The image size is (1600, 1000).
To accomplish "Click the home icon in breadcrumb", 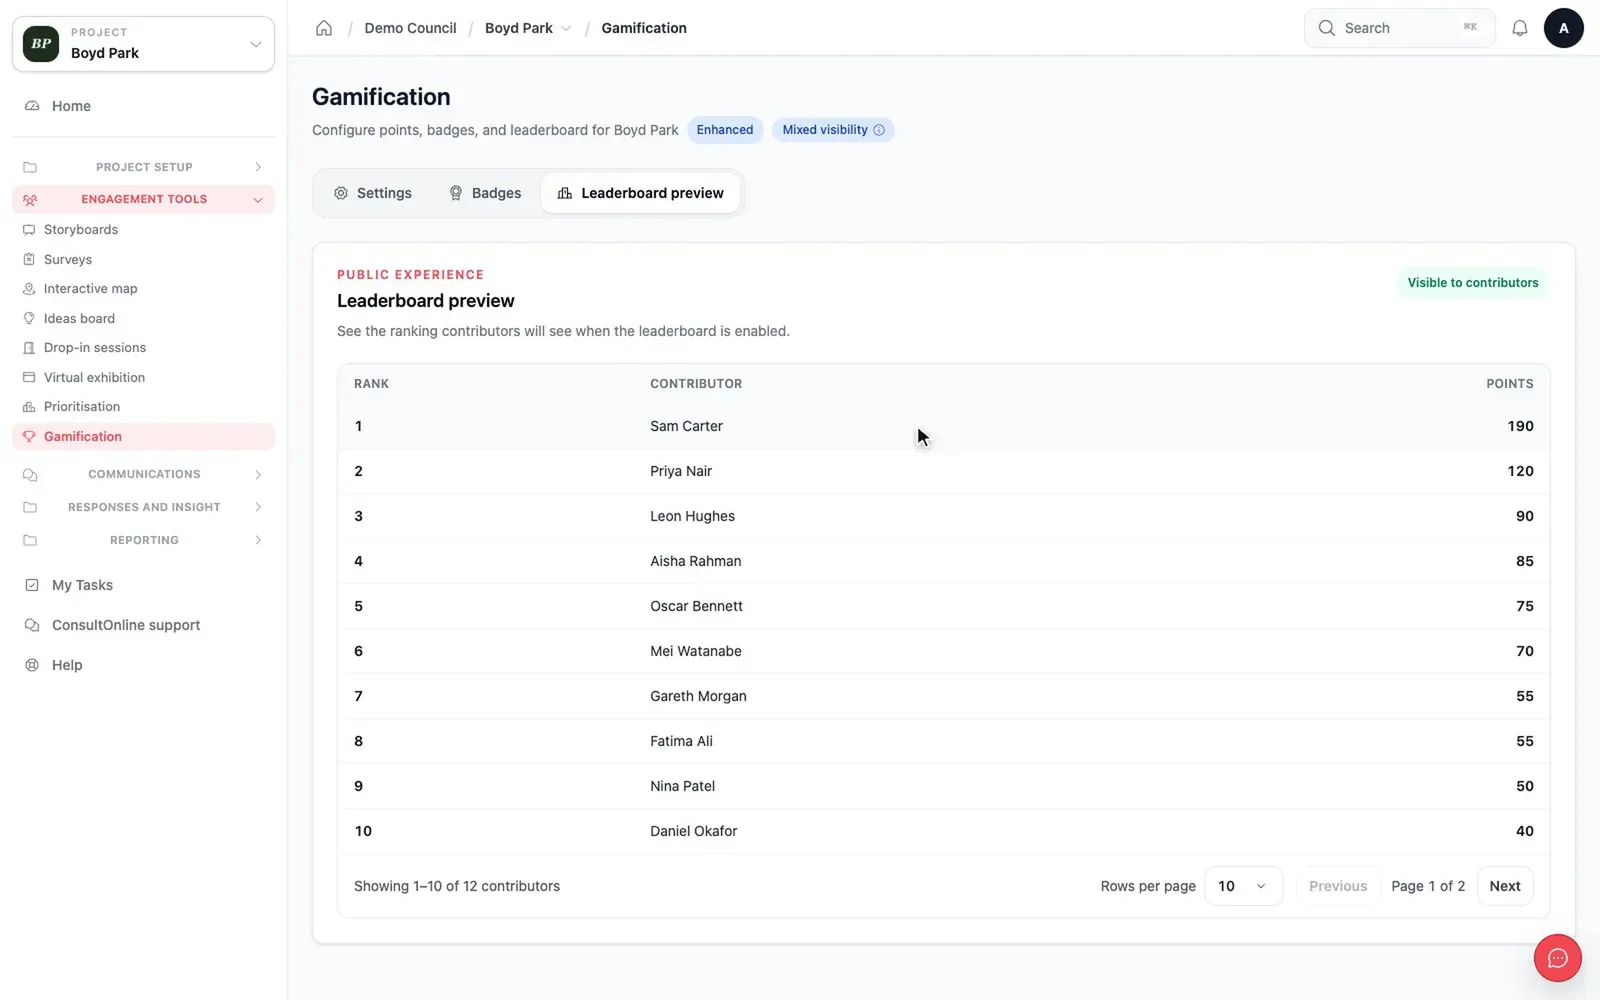I will click(324, 28).
